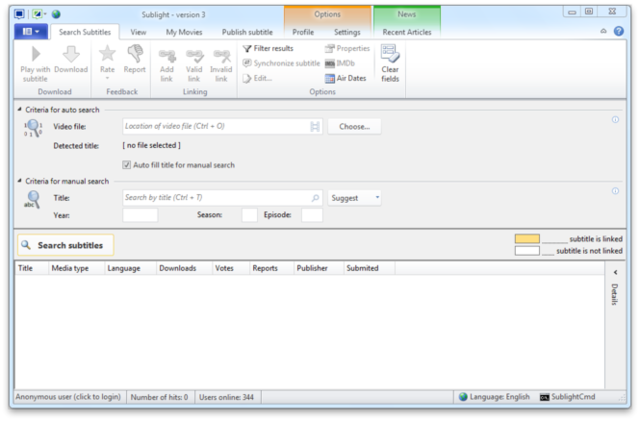
Task: Click the Rate star icon
Action: (x=107, y=53)
